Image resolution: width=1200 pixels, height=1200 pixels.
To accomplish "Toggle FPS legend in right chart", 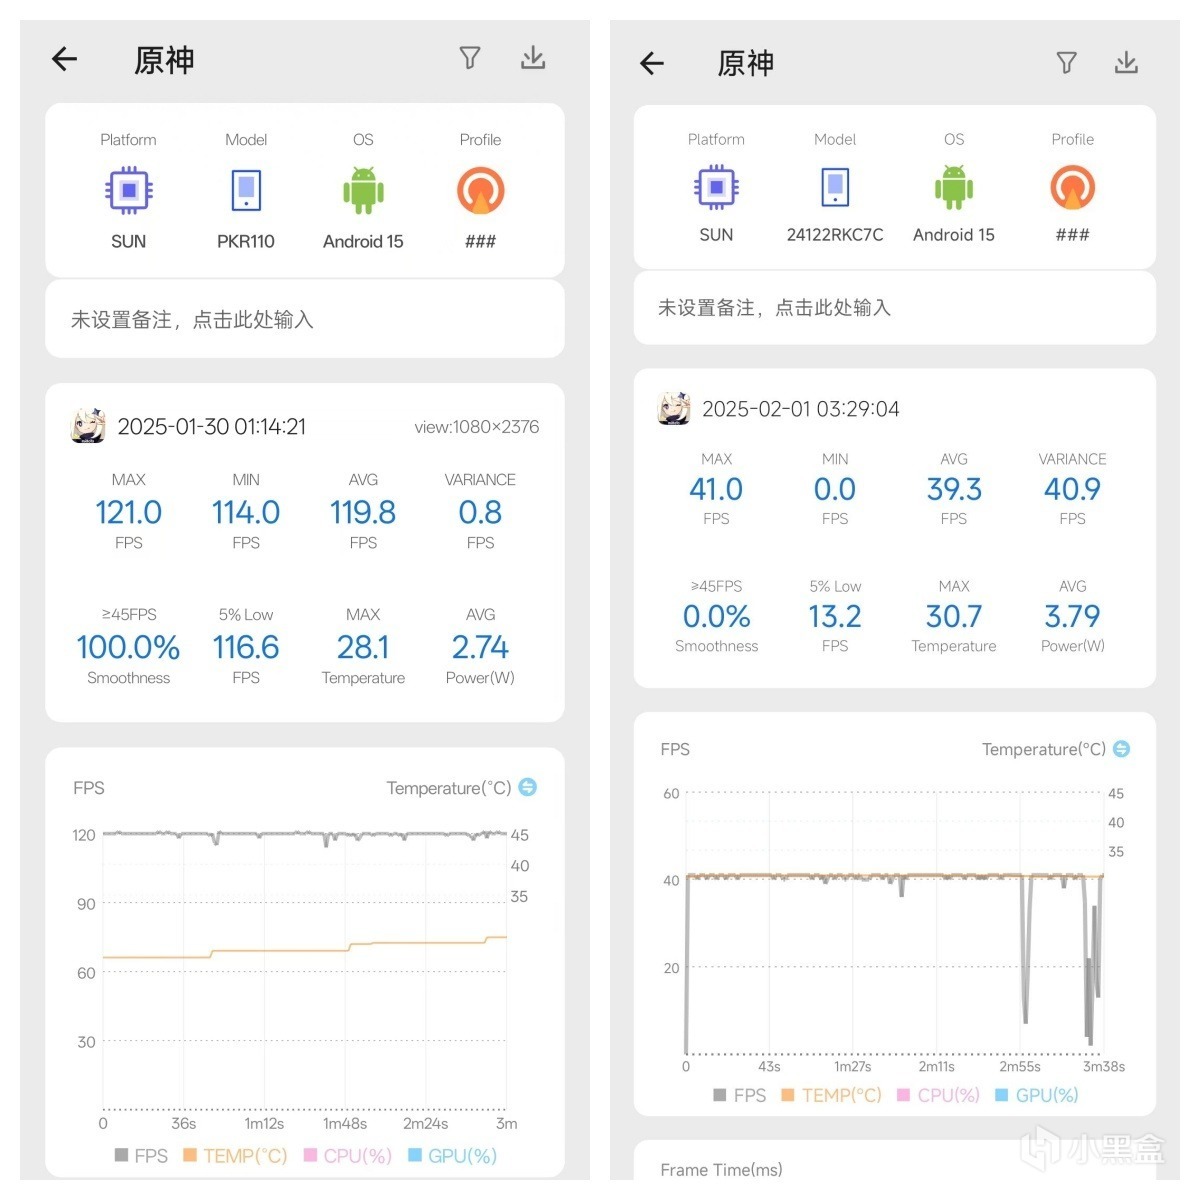I will (740, 1095).
